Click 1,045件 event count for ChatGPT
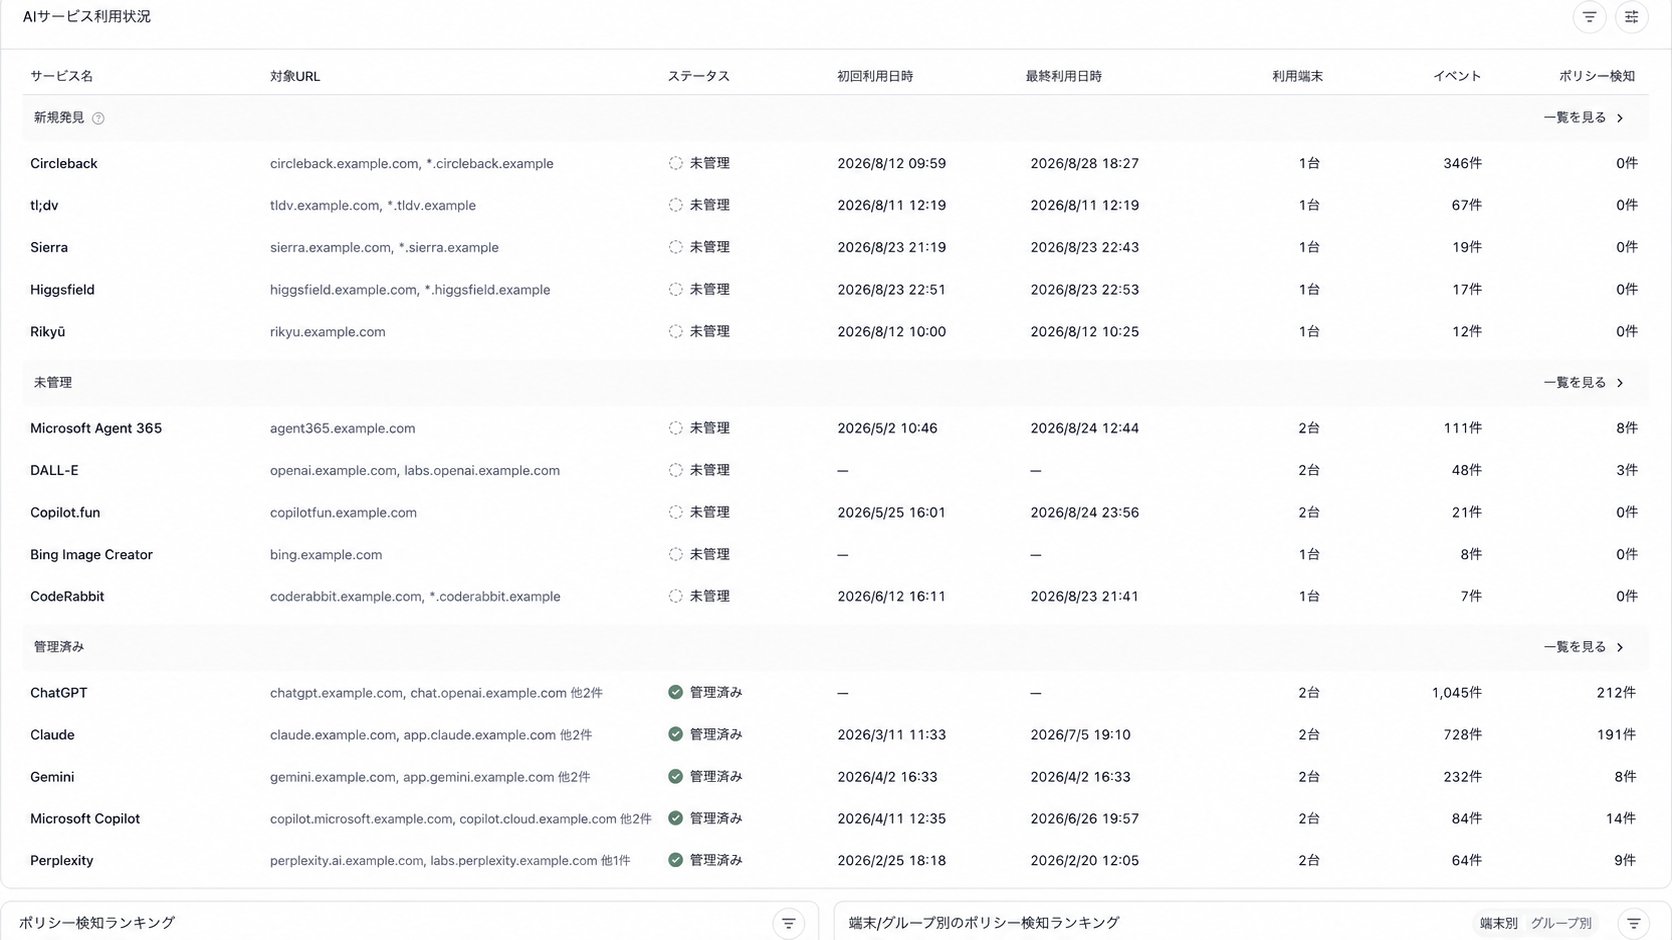The width and height of the screenshot is (1672, 940). pyautogui.click(x=1457, y=692)
